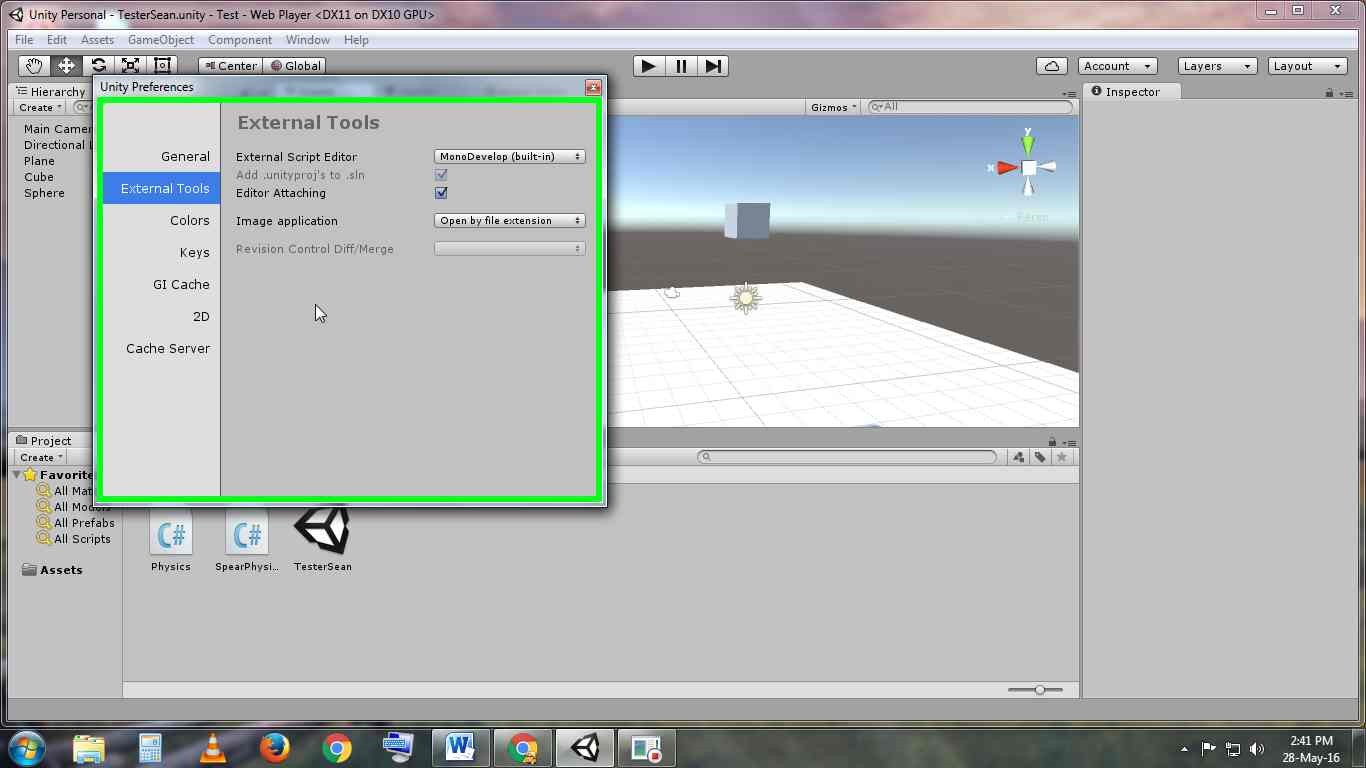This screenshot has width=1366, height=768.
Task: Switch to GI Cache preferences section
Action: [161, 285]
